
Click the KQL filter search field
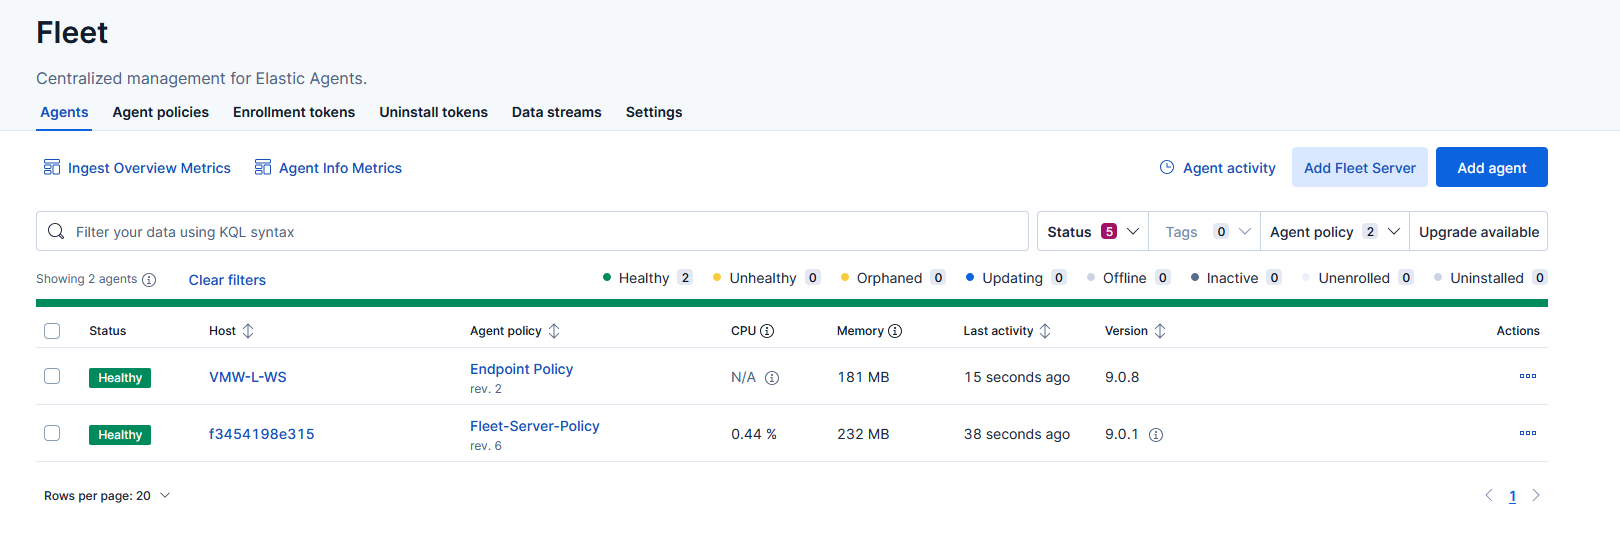pos(540,232)
